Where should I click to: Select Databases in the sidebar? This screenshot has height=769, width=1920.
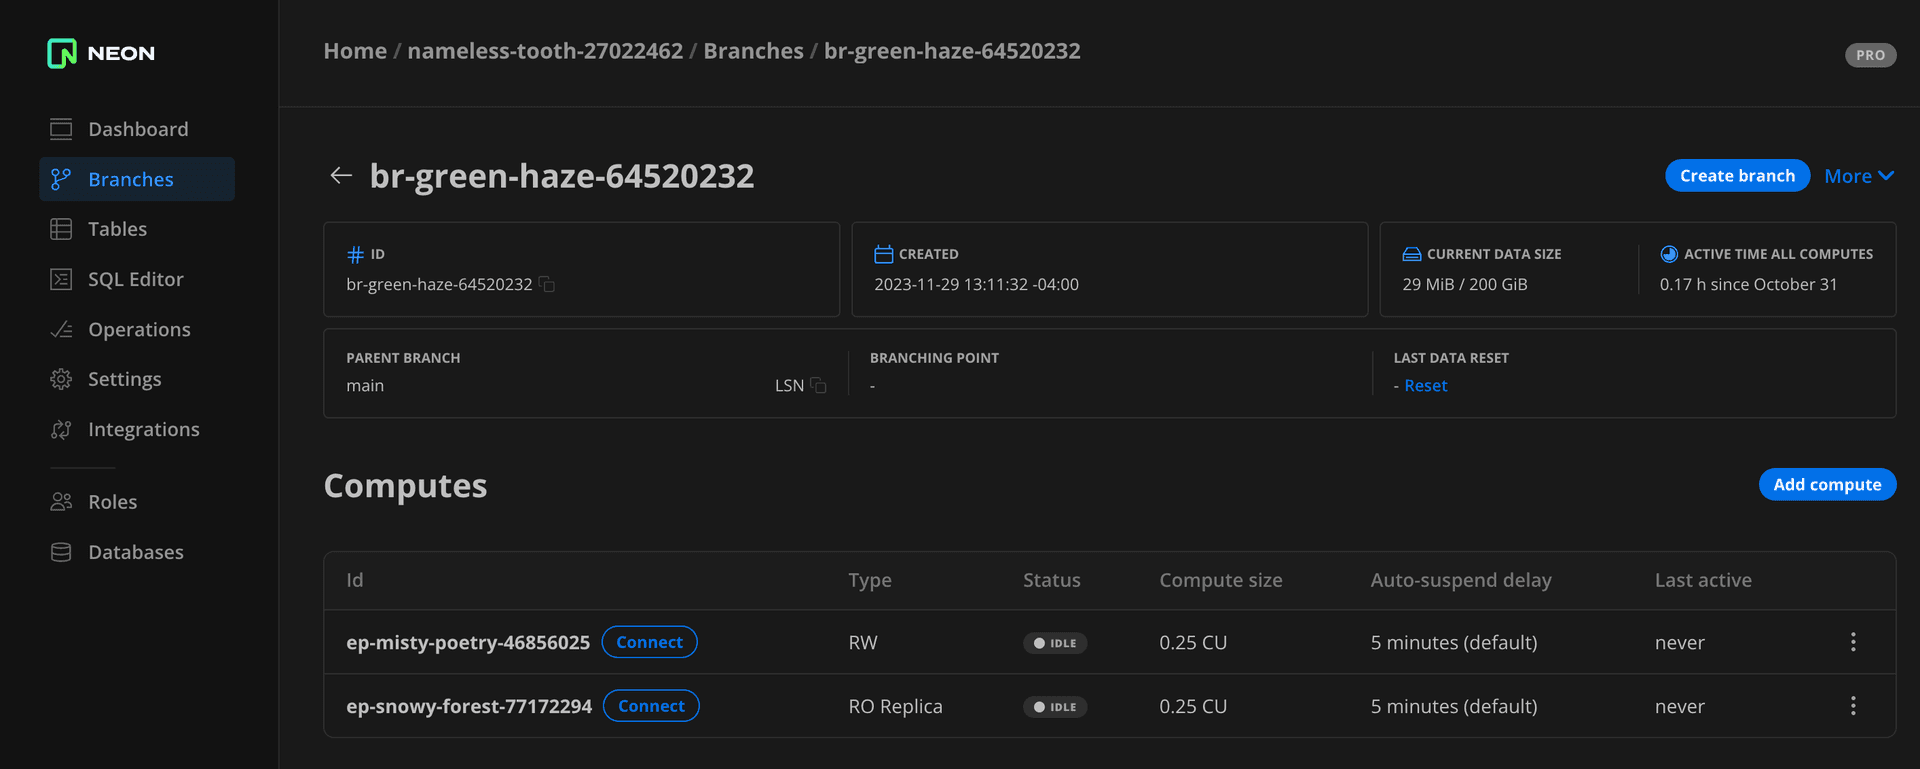coord(135,552)
